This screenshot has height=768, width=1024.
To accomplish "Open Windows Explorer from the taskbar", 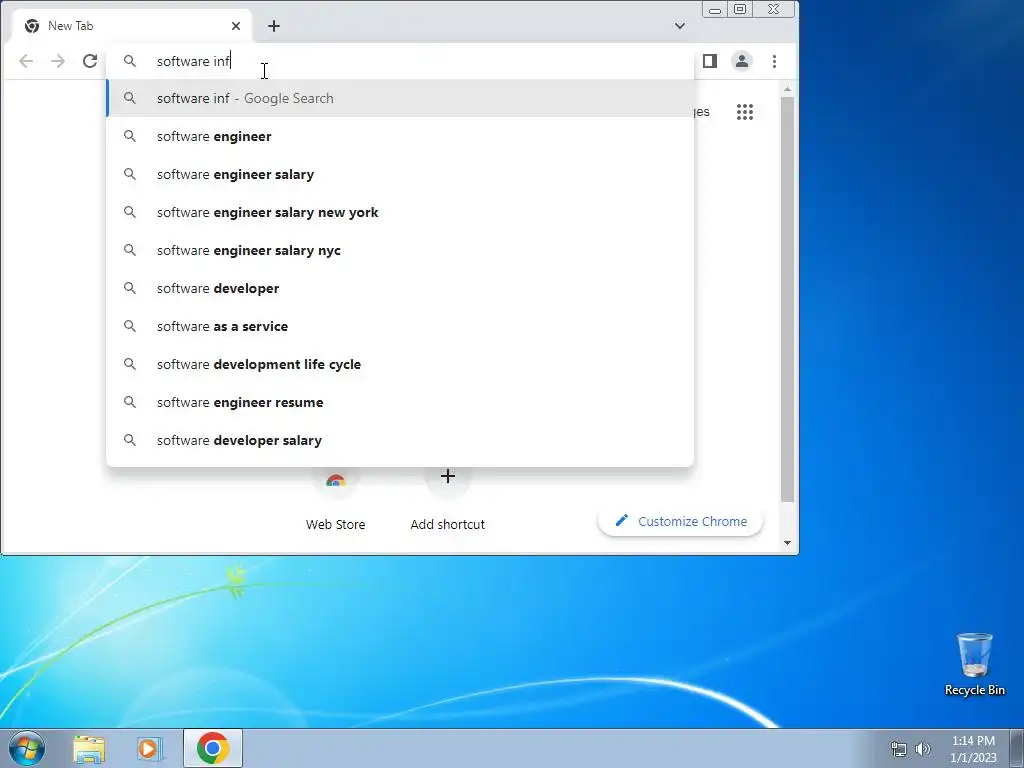I will pos(89,748).
